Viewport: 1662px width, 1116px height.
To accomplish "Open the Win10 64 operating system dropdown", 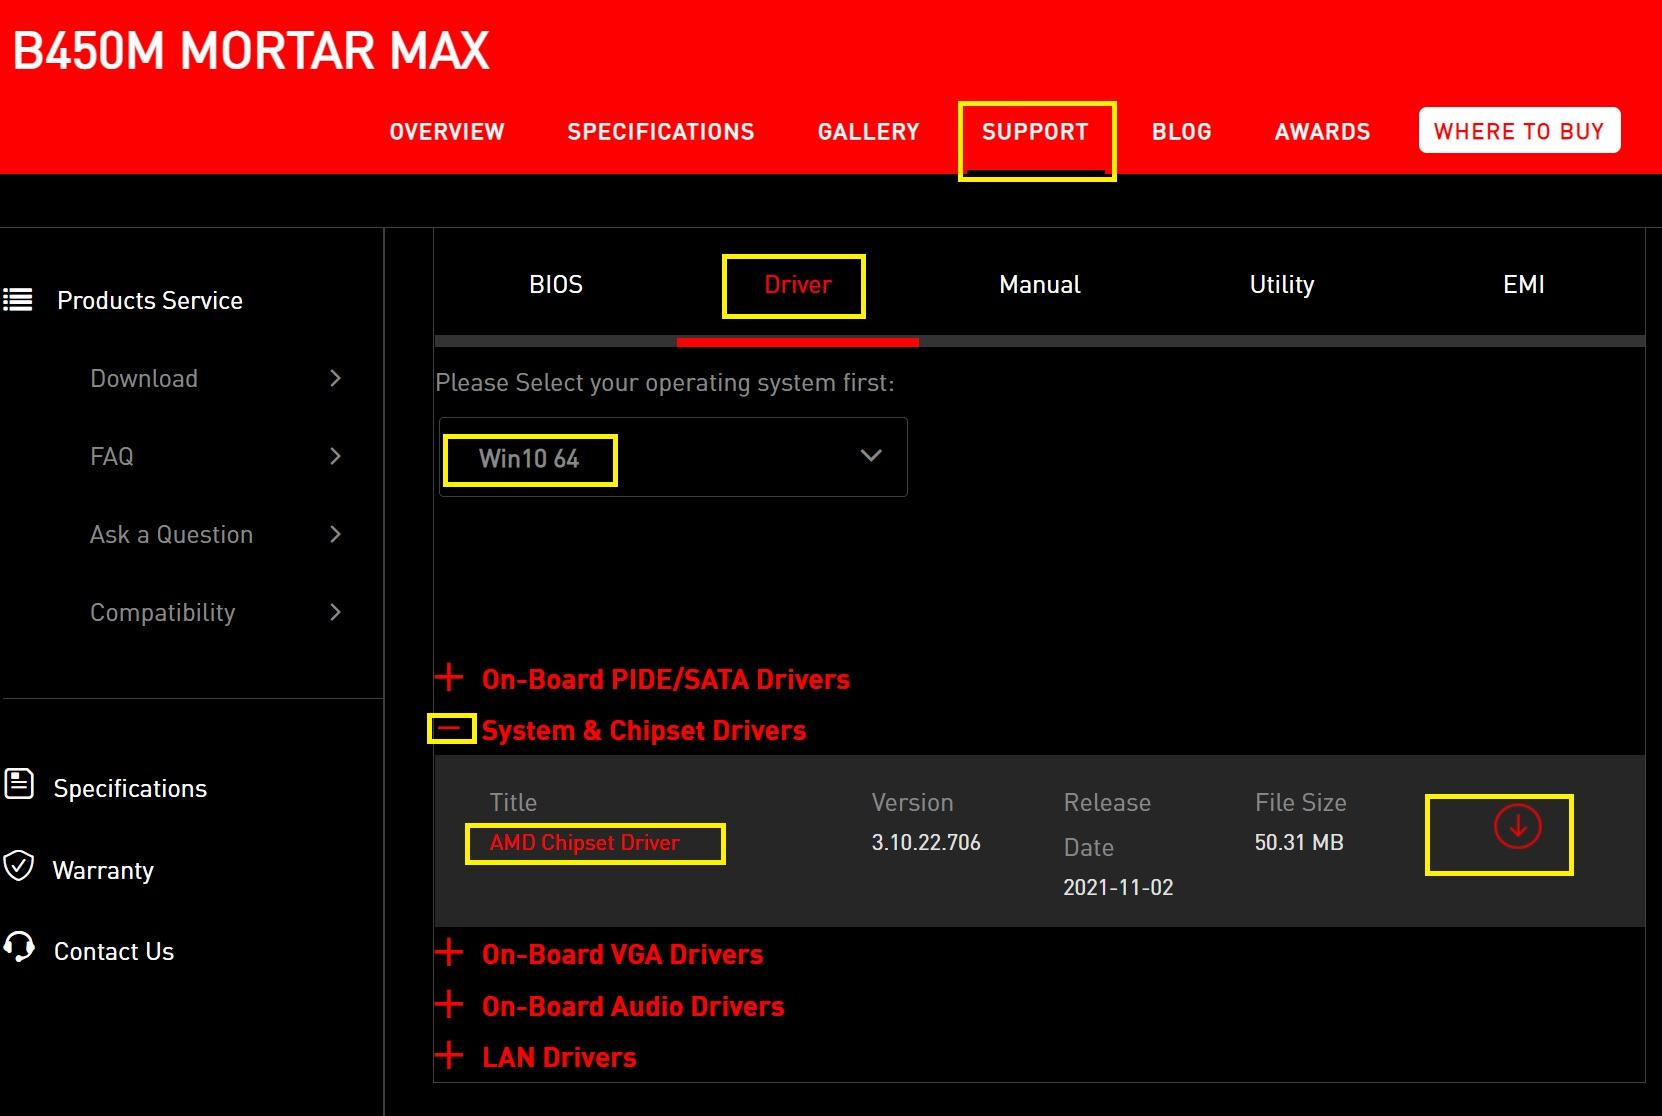I will tap(673, 457).
